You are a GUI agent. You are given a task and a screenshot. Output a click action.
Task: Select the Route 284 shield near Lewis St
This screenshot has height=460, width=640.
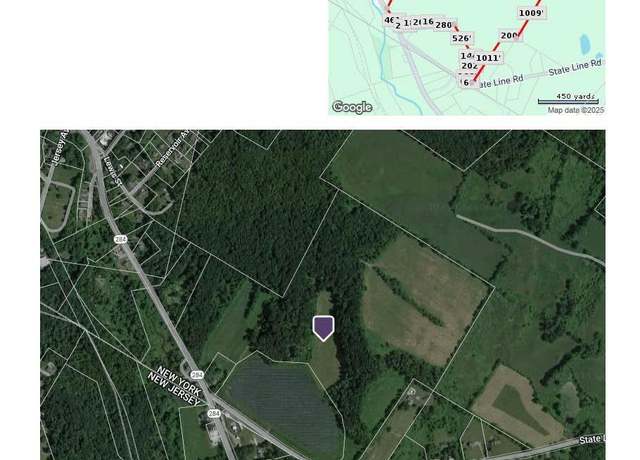pyautogui.click(x=120, y=239)
